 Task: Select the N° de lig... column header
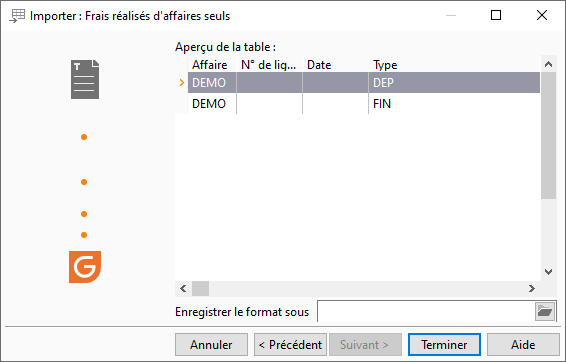pos(269,65)
